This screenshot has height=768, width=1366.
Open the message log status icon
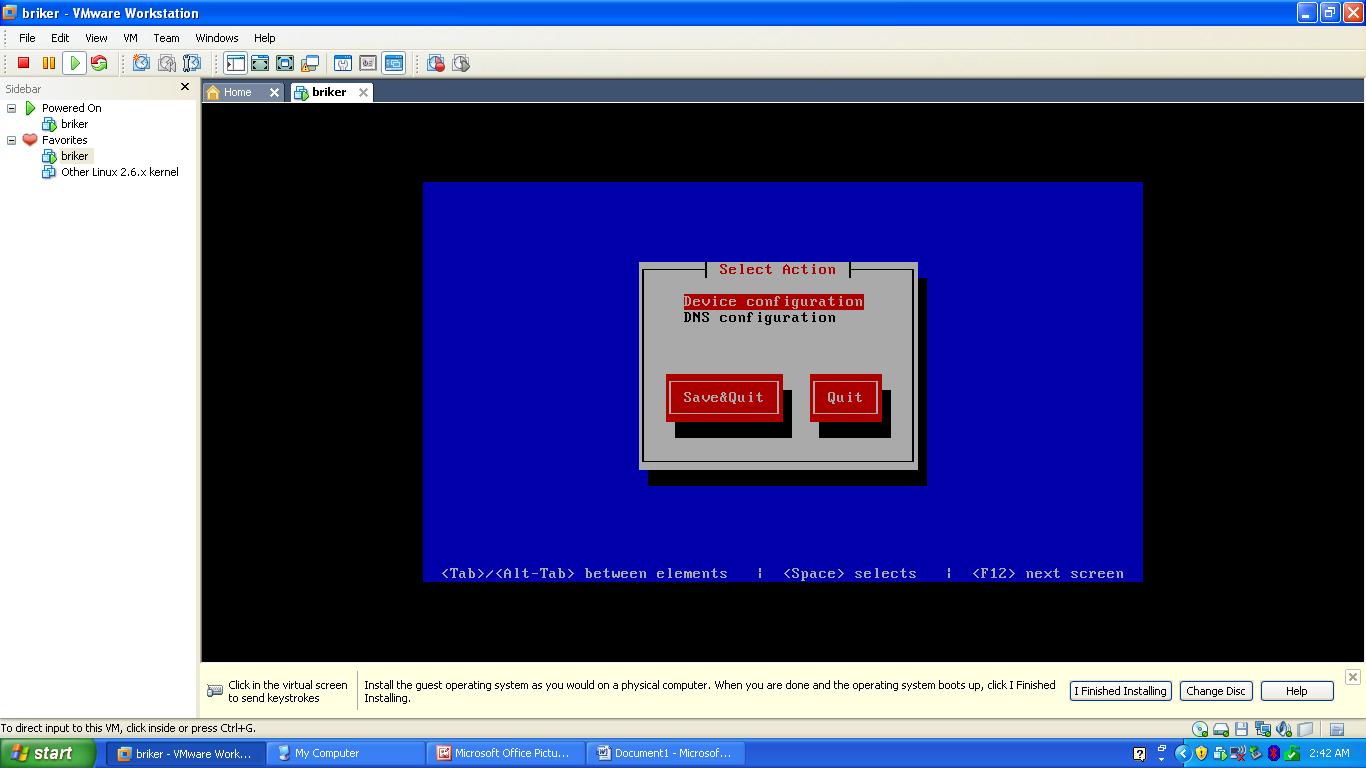(1337, 729)
